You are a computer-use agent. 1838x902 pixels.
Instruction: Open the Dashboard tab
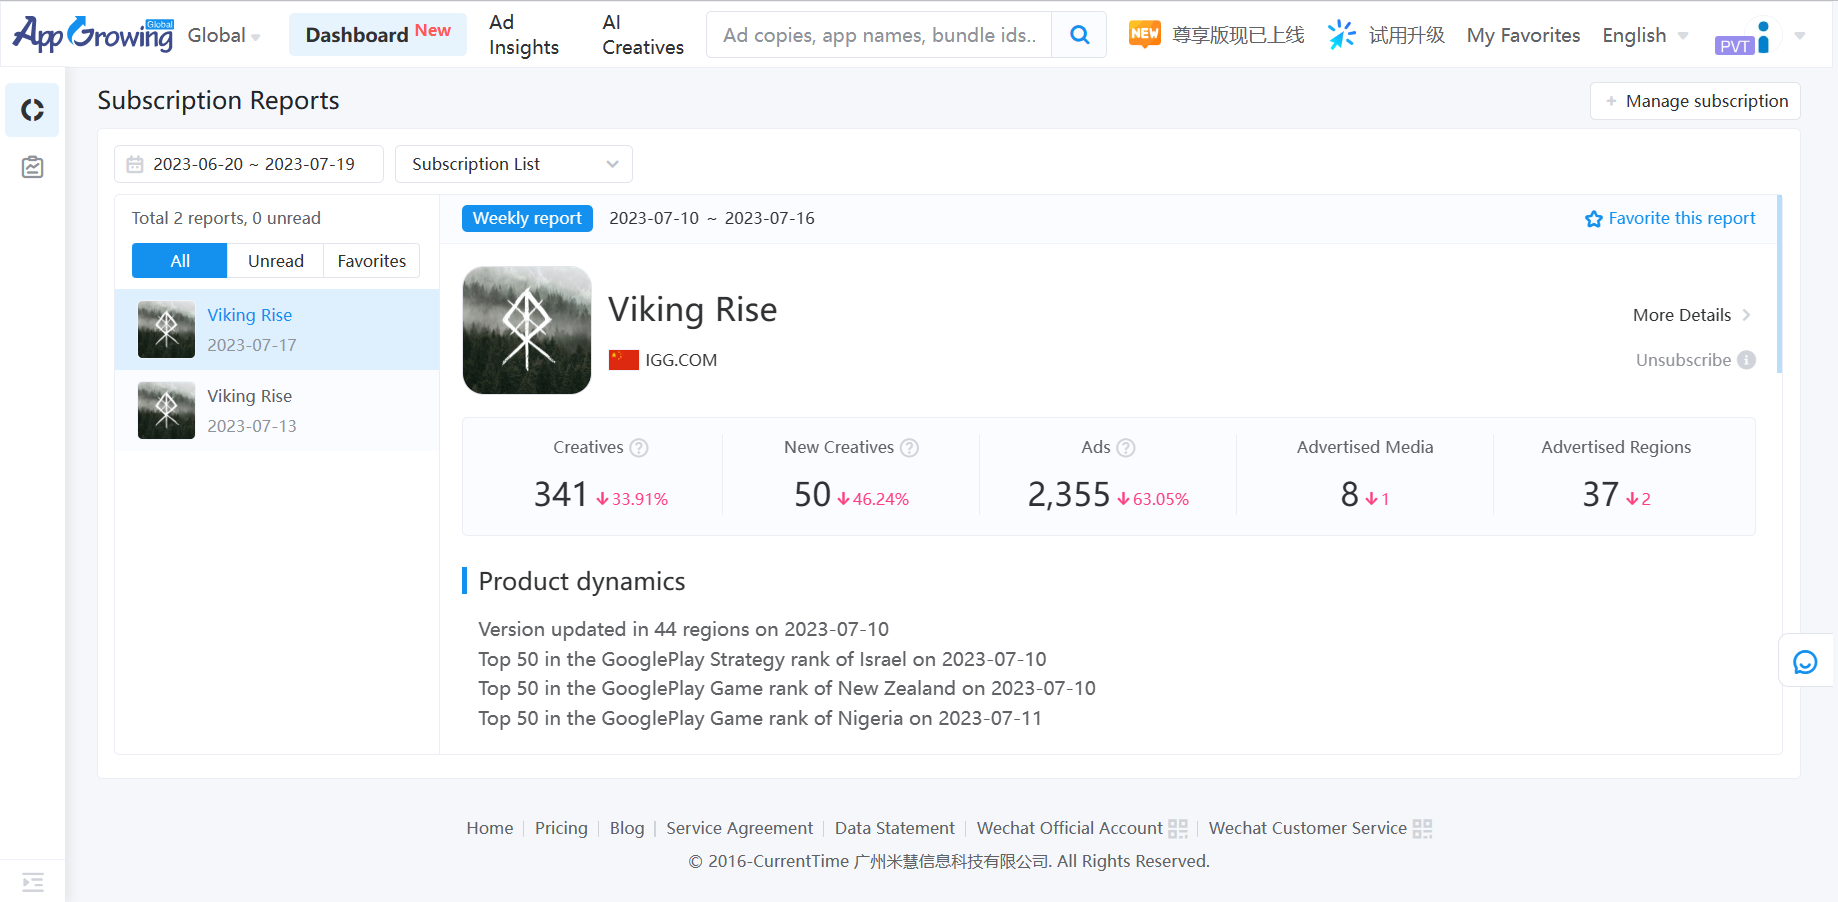click(378, 34)
